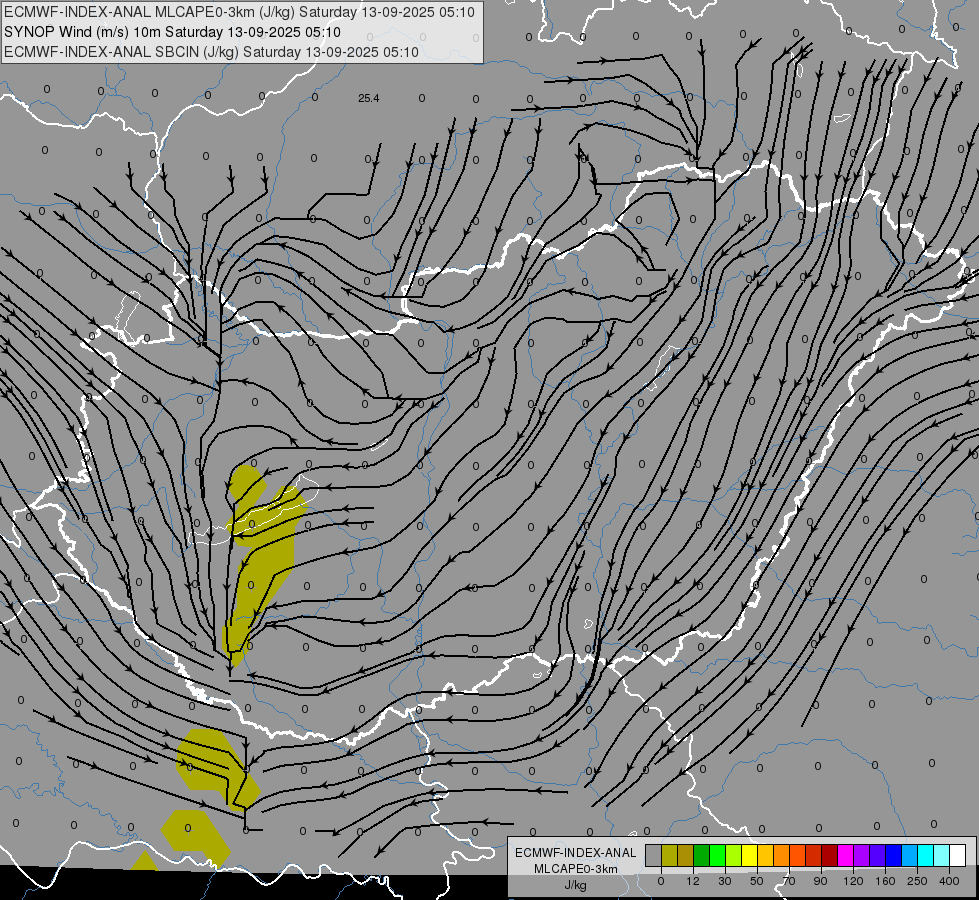The height and width of the screenshot is (900, 979).
Task: Click the 400 tick label on legend
Action: pyautogui.click(x=949, y=881)
